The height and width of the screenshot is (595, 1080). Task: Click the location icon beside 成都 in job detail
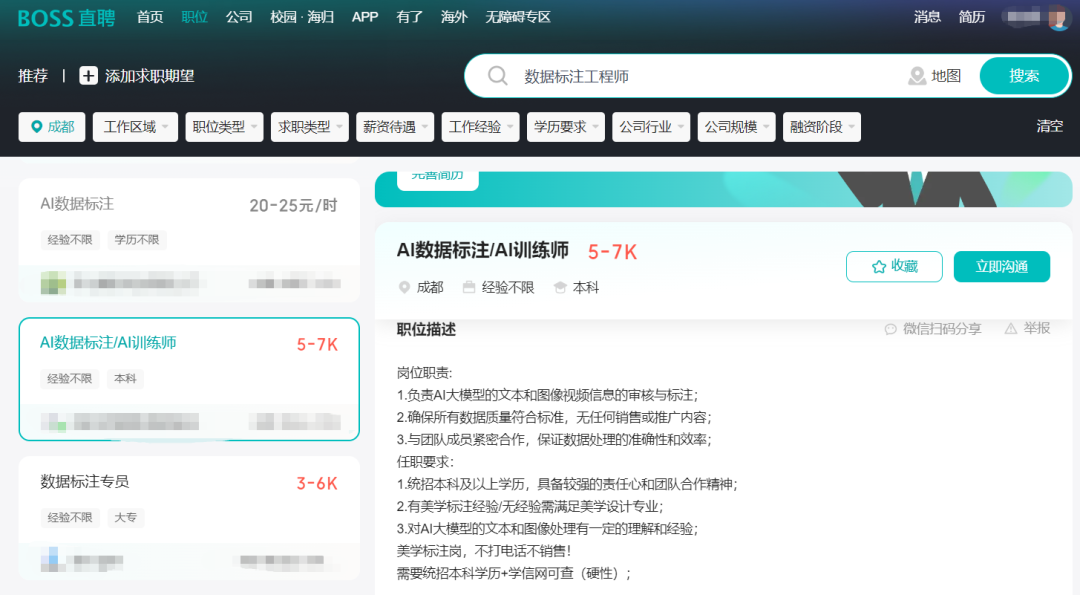(404, 287)
